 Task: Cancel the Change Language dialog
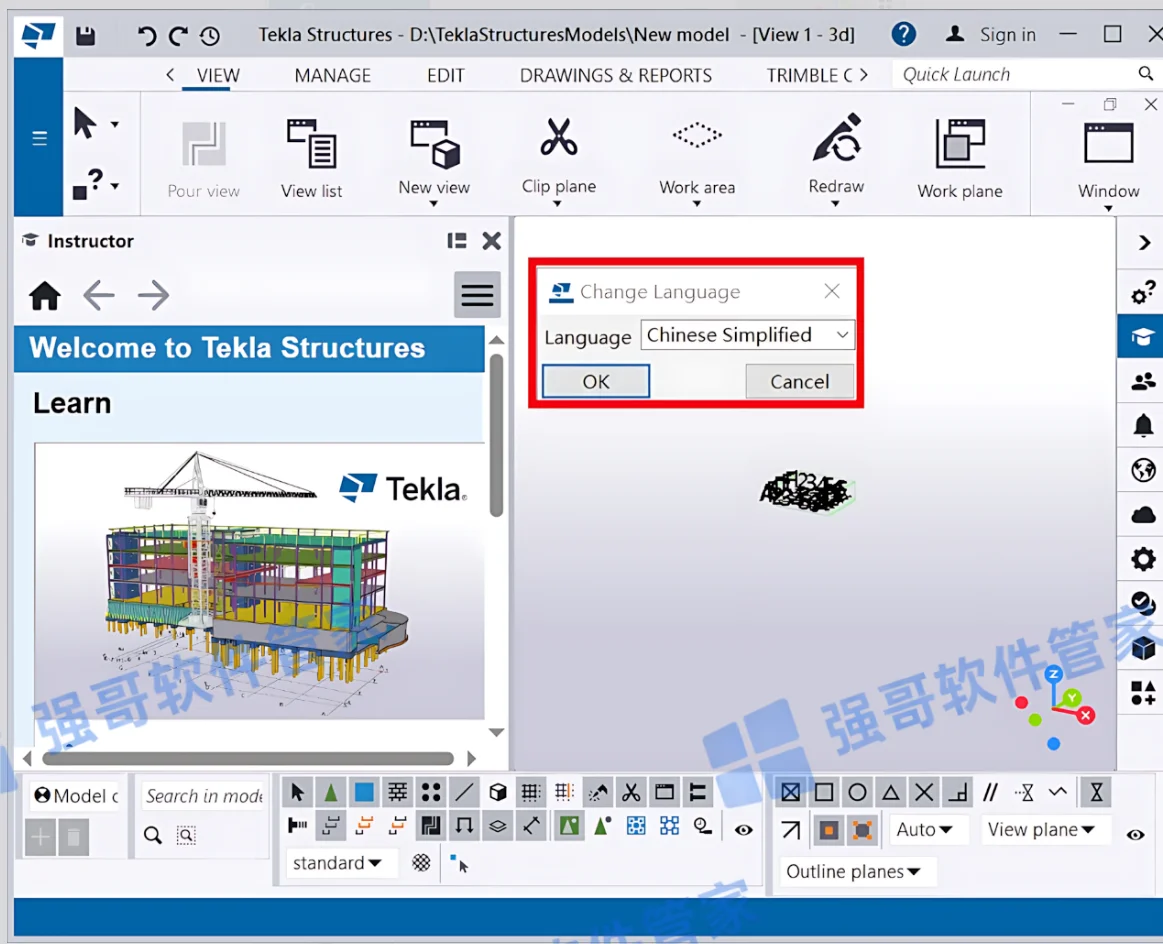pyautogui.click(x=800, y=381)
